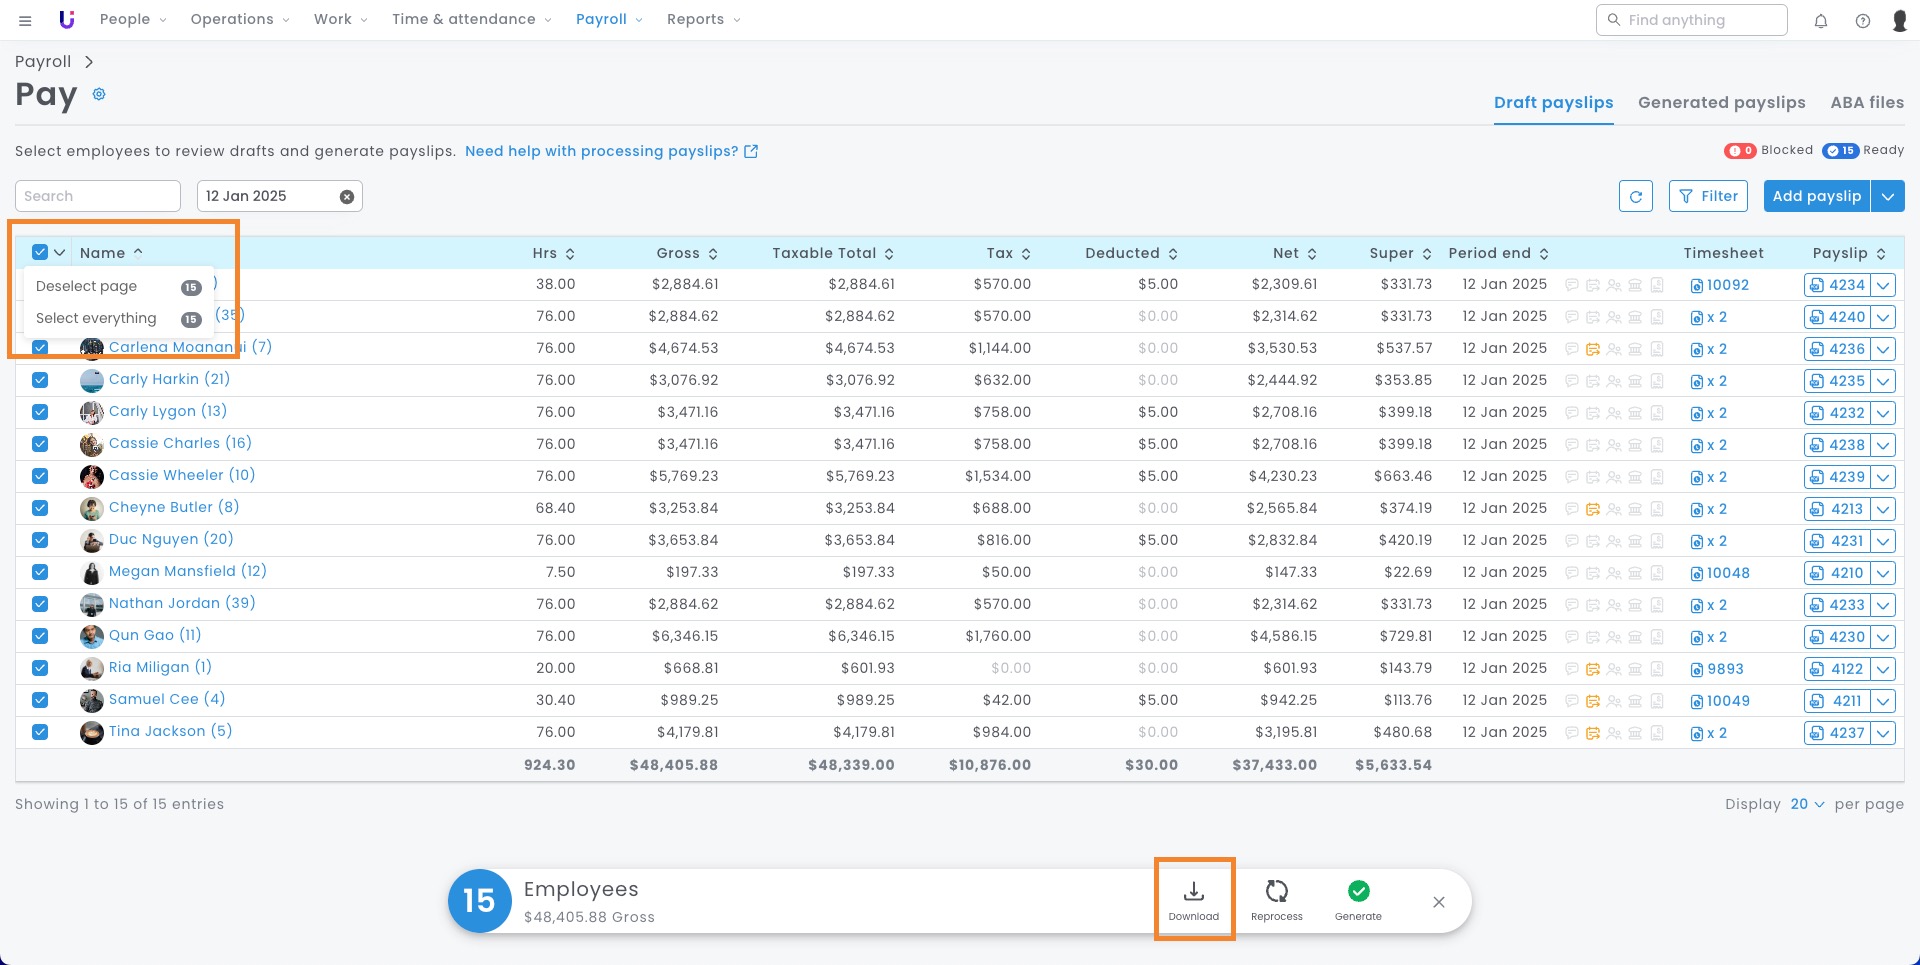Open the hamburger navigation menu
The image size is (1920, 965).
[x=25, y=20]
